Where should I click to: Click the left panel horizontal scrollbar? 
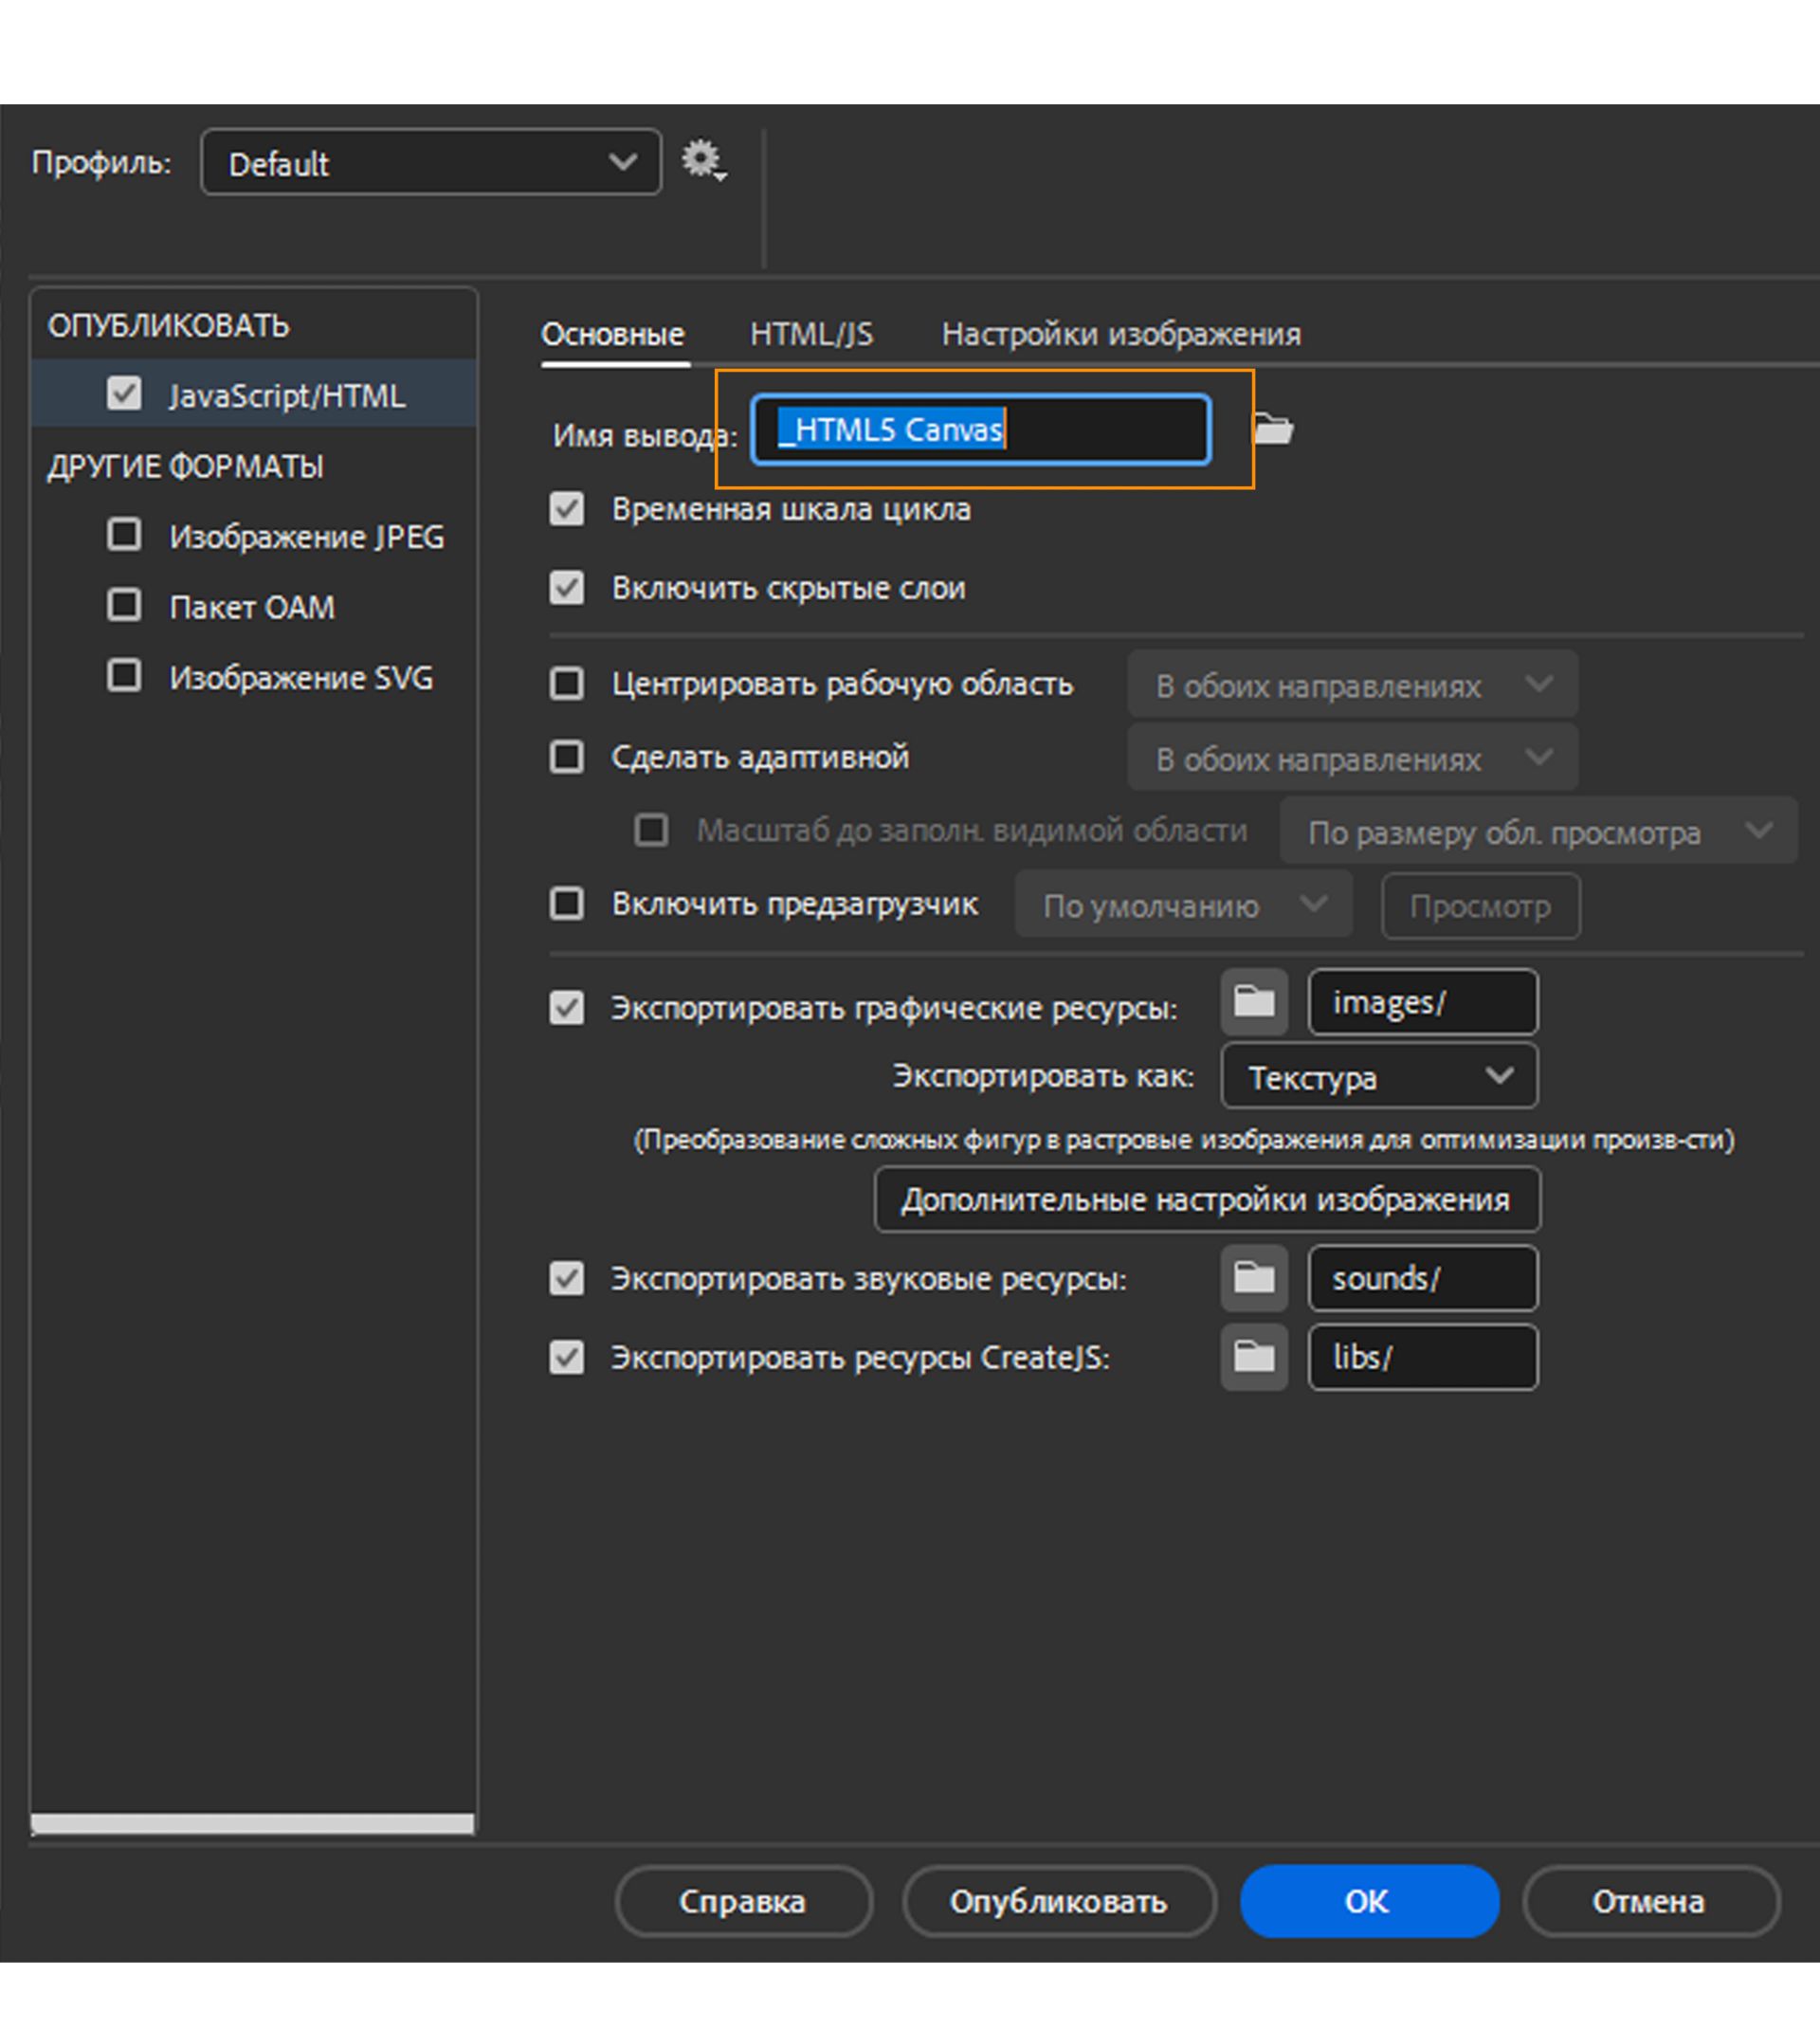click(x=252, y=1824)
